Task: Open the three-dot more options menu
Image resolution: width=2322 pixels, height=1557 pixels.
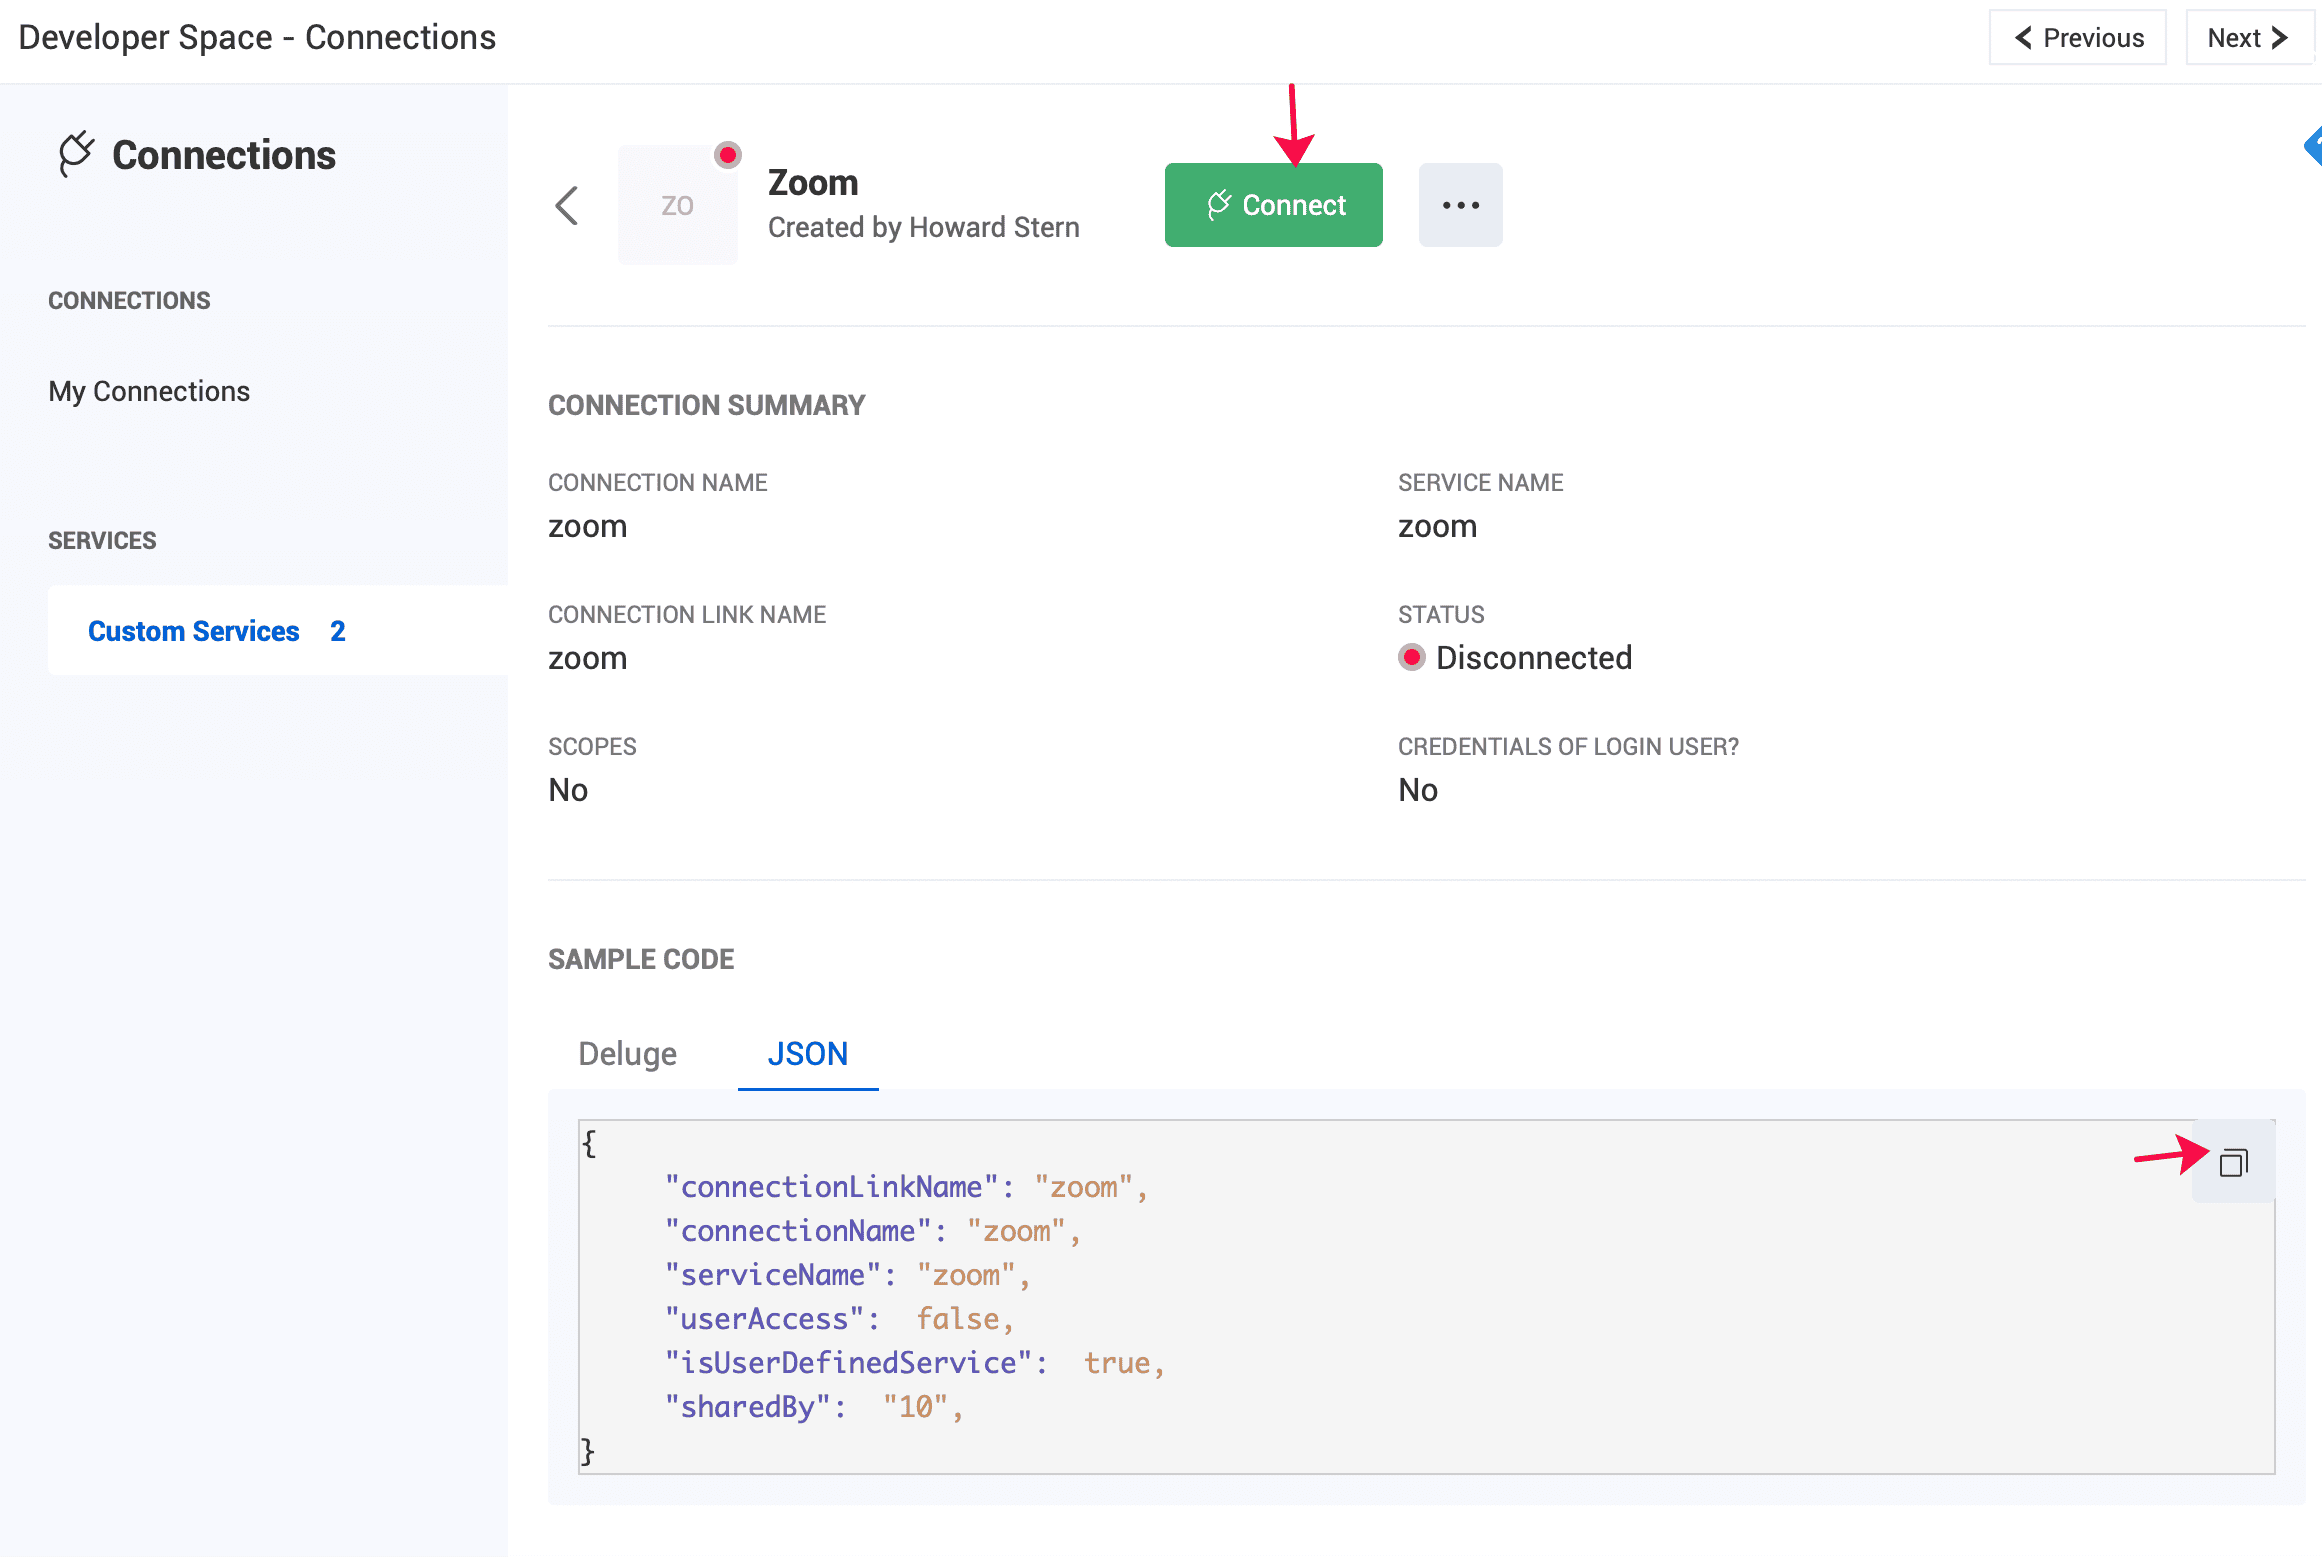Action: [x=1460, y=205]
